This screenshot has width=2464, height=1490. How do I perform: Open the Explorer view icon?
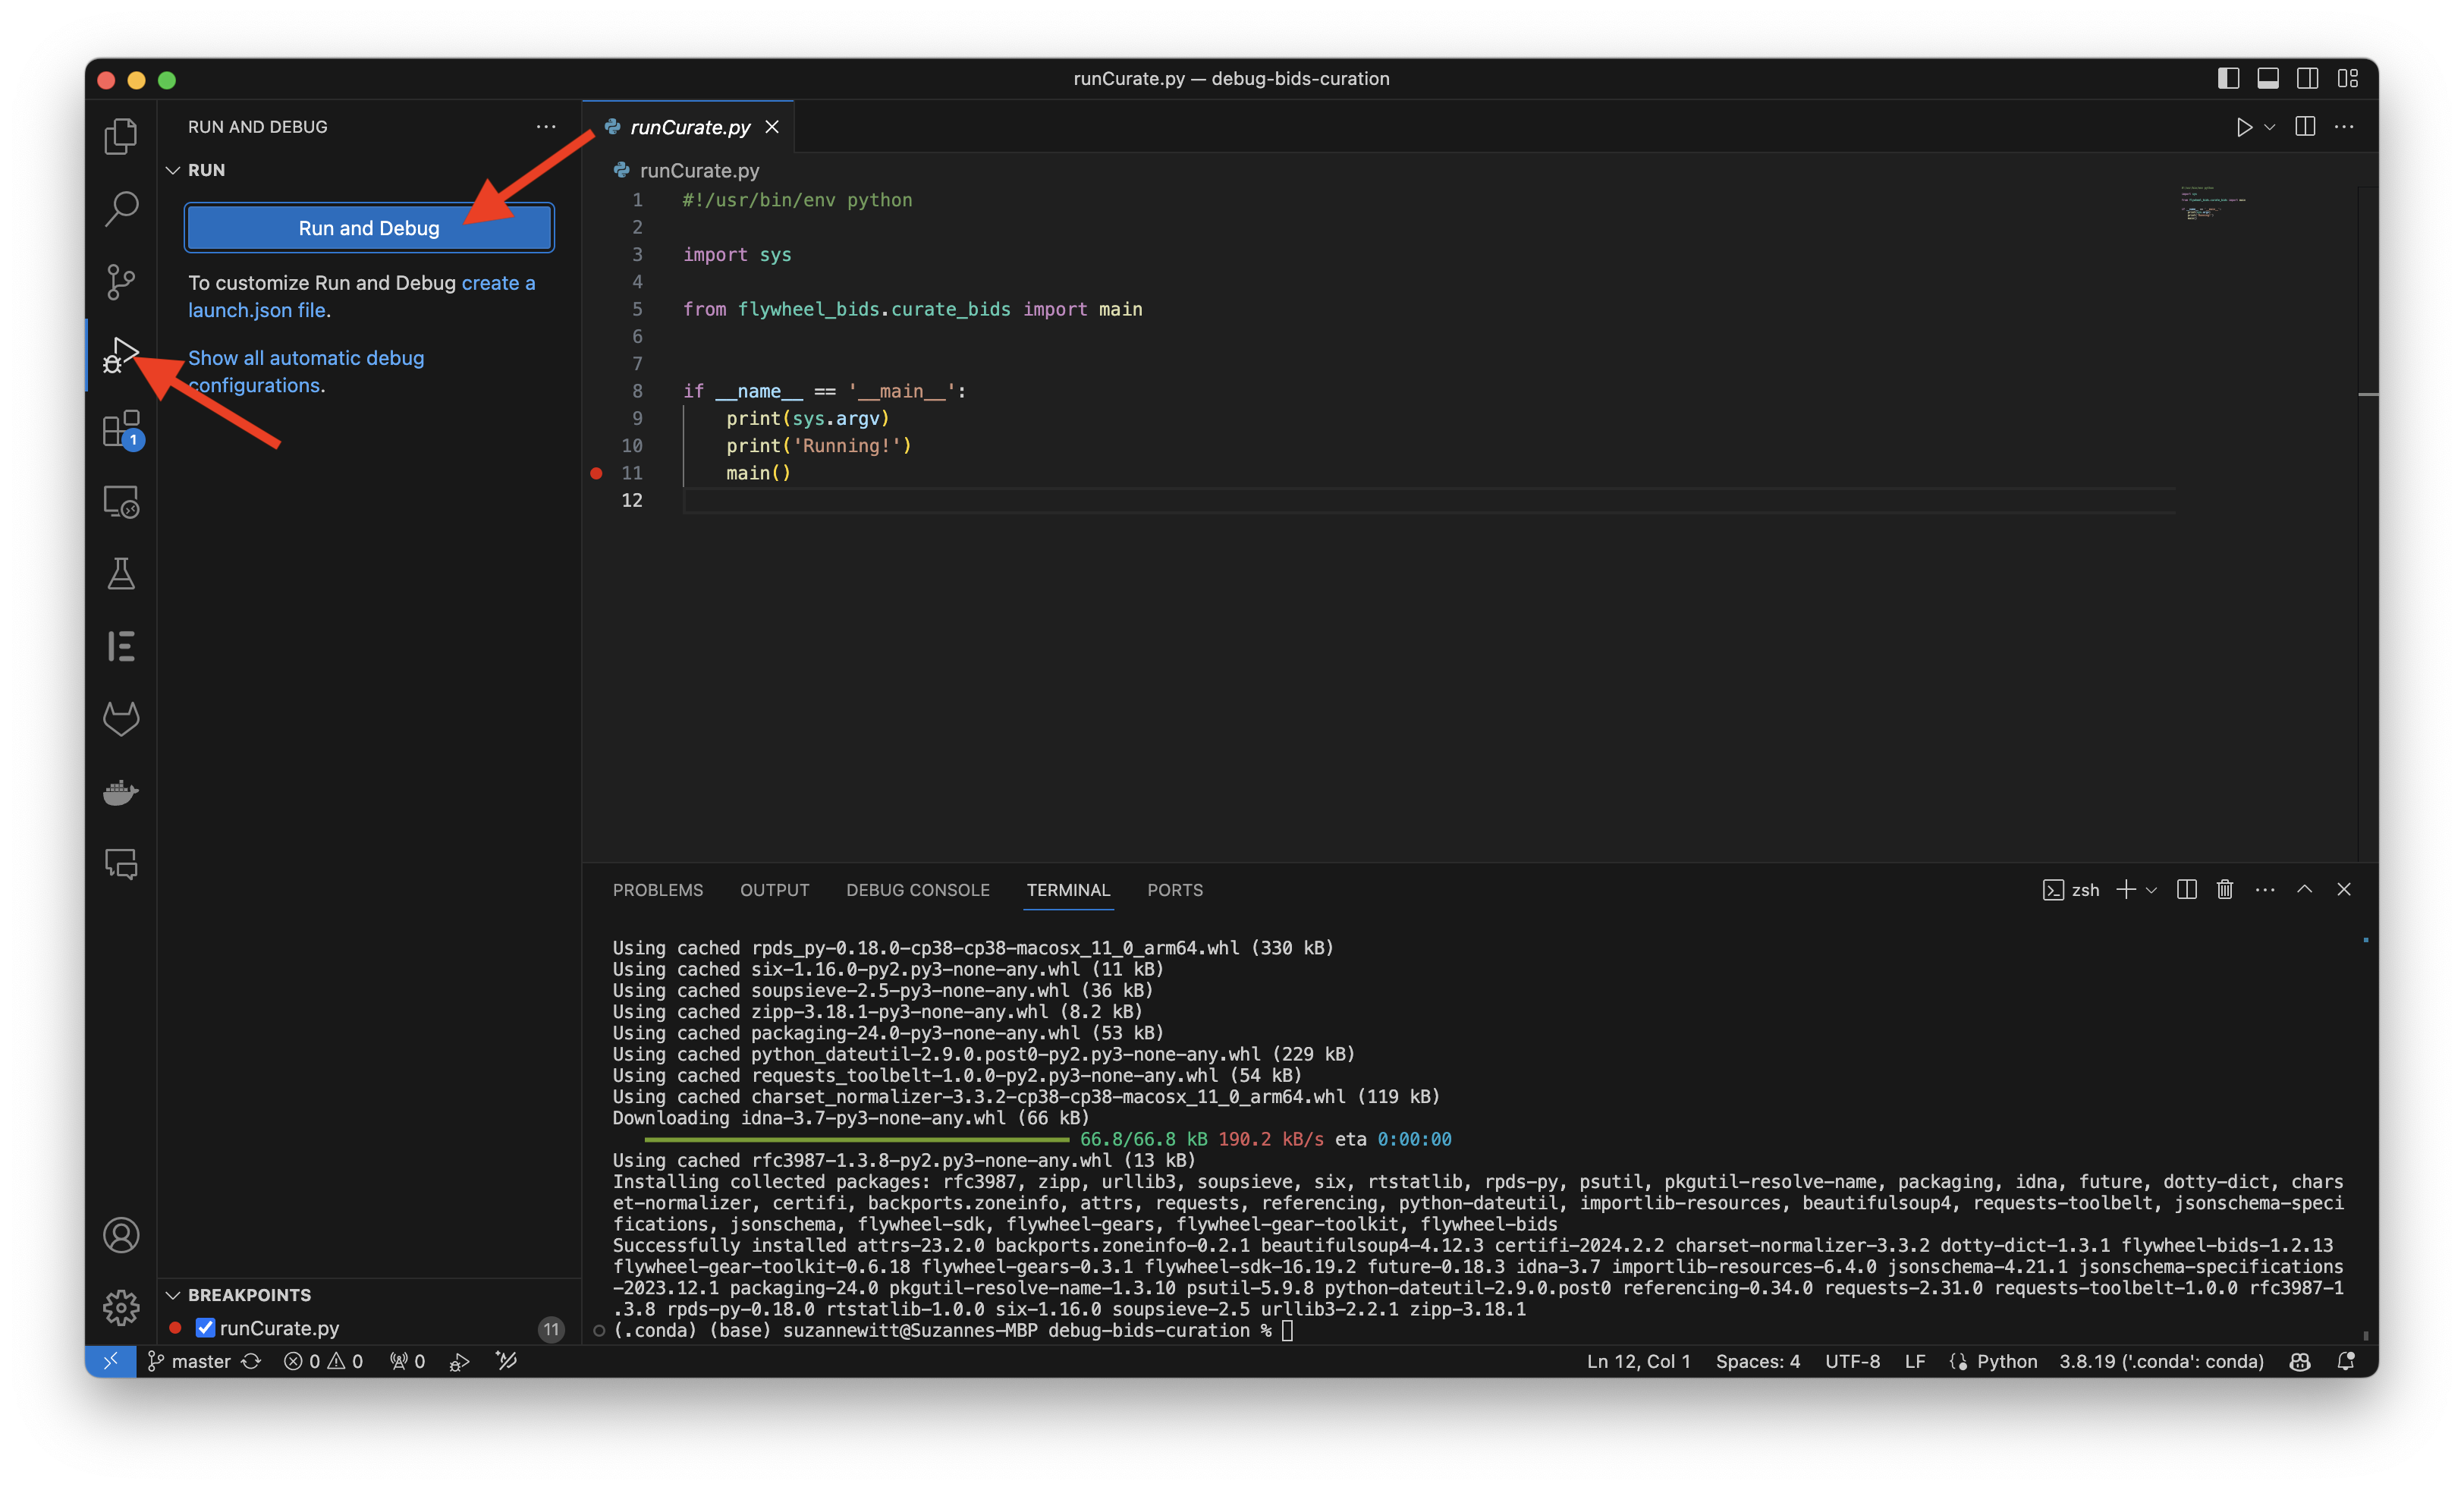121,136
